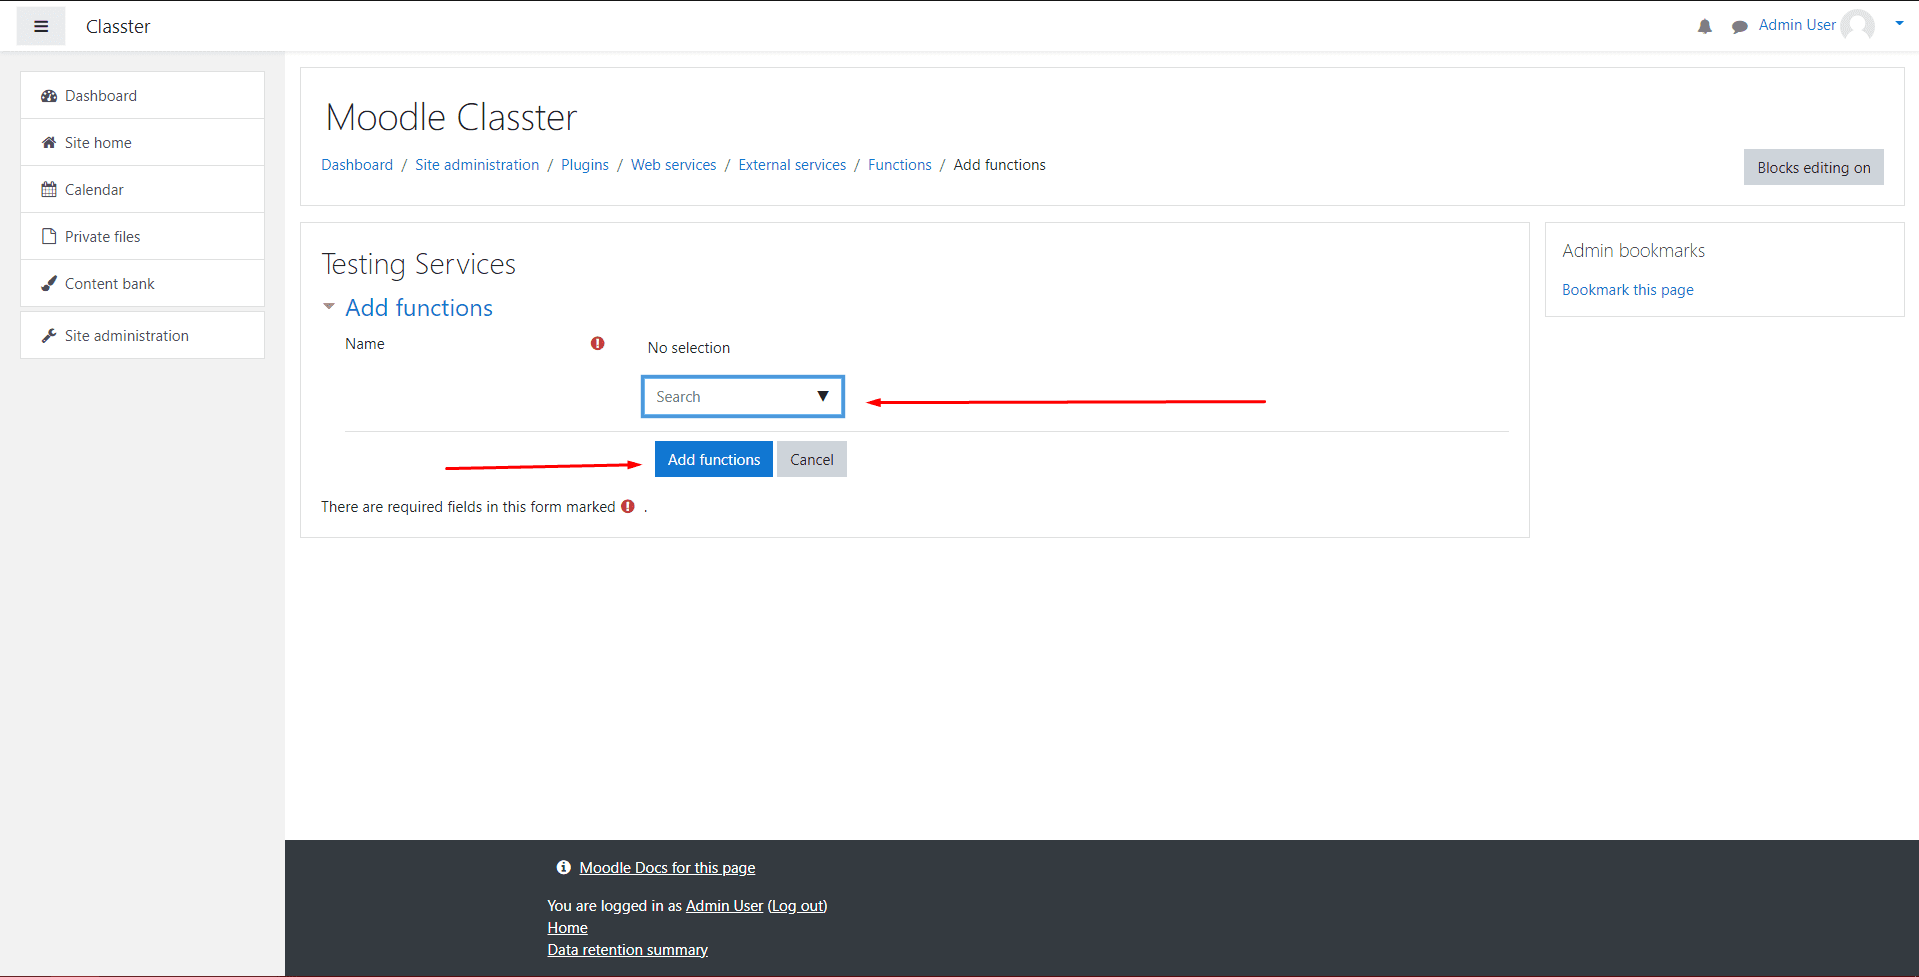Open Content bank in the sidebar
1919x977 pixels.
(x=142, y=284)
